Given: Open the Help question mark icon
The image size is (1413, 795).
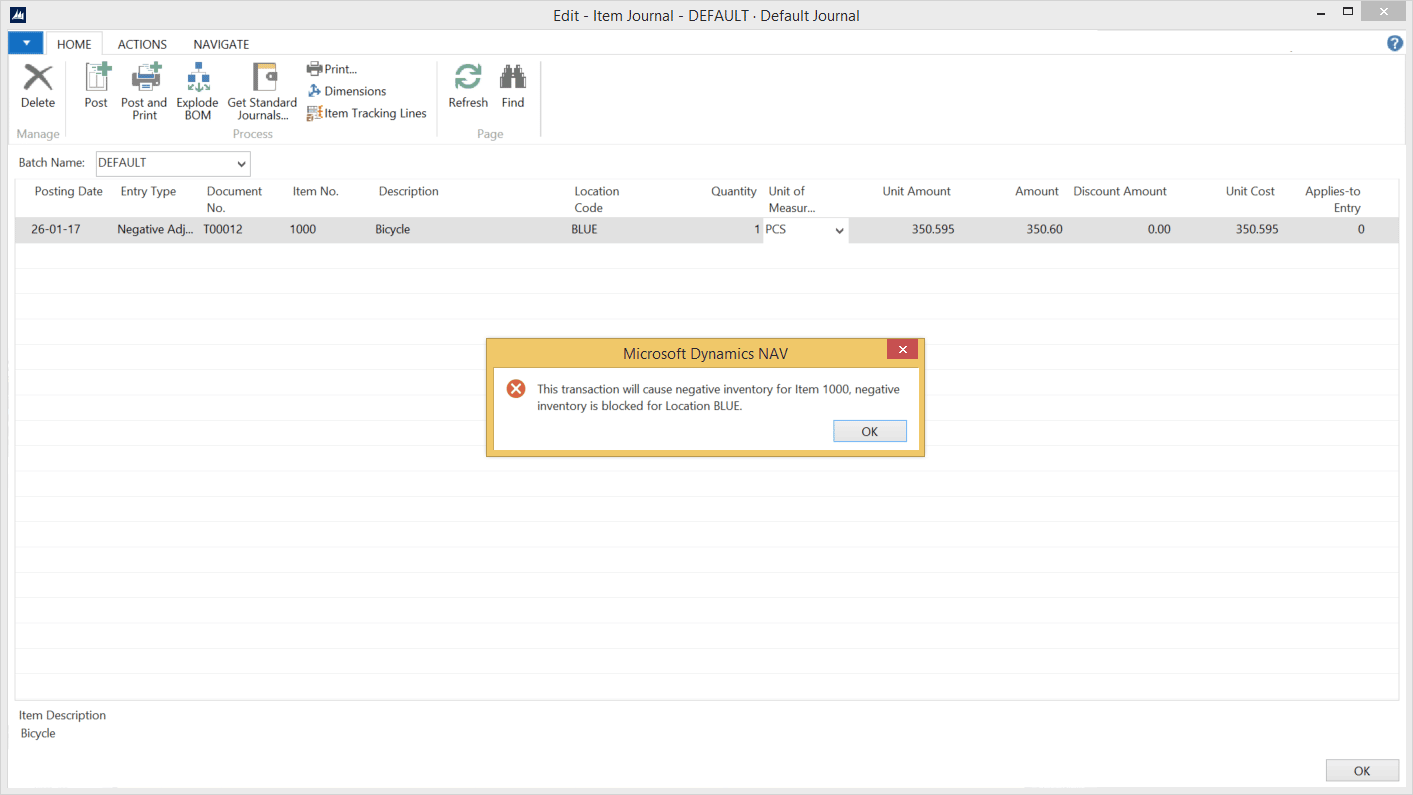Looking at the screenshot, I should tap(1395, 44).
